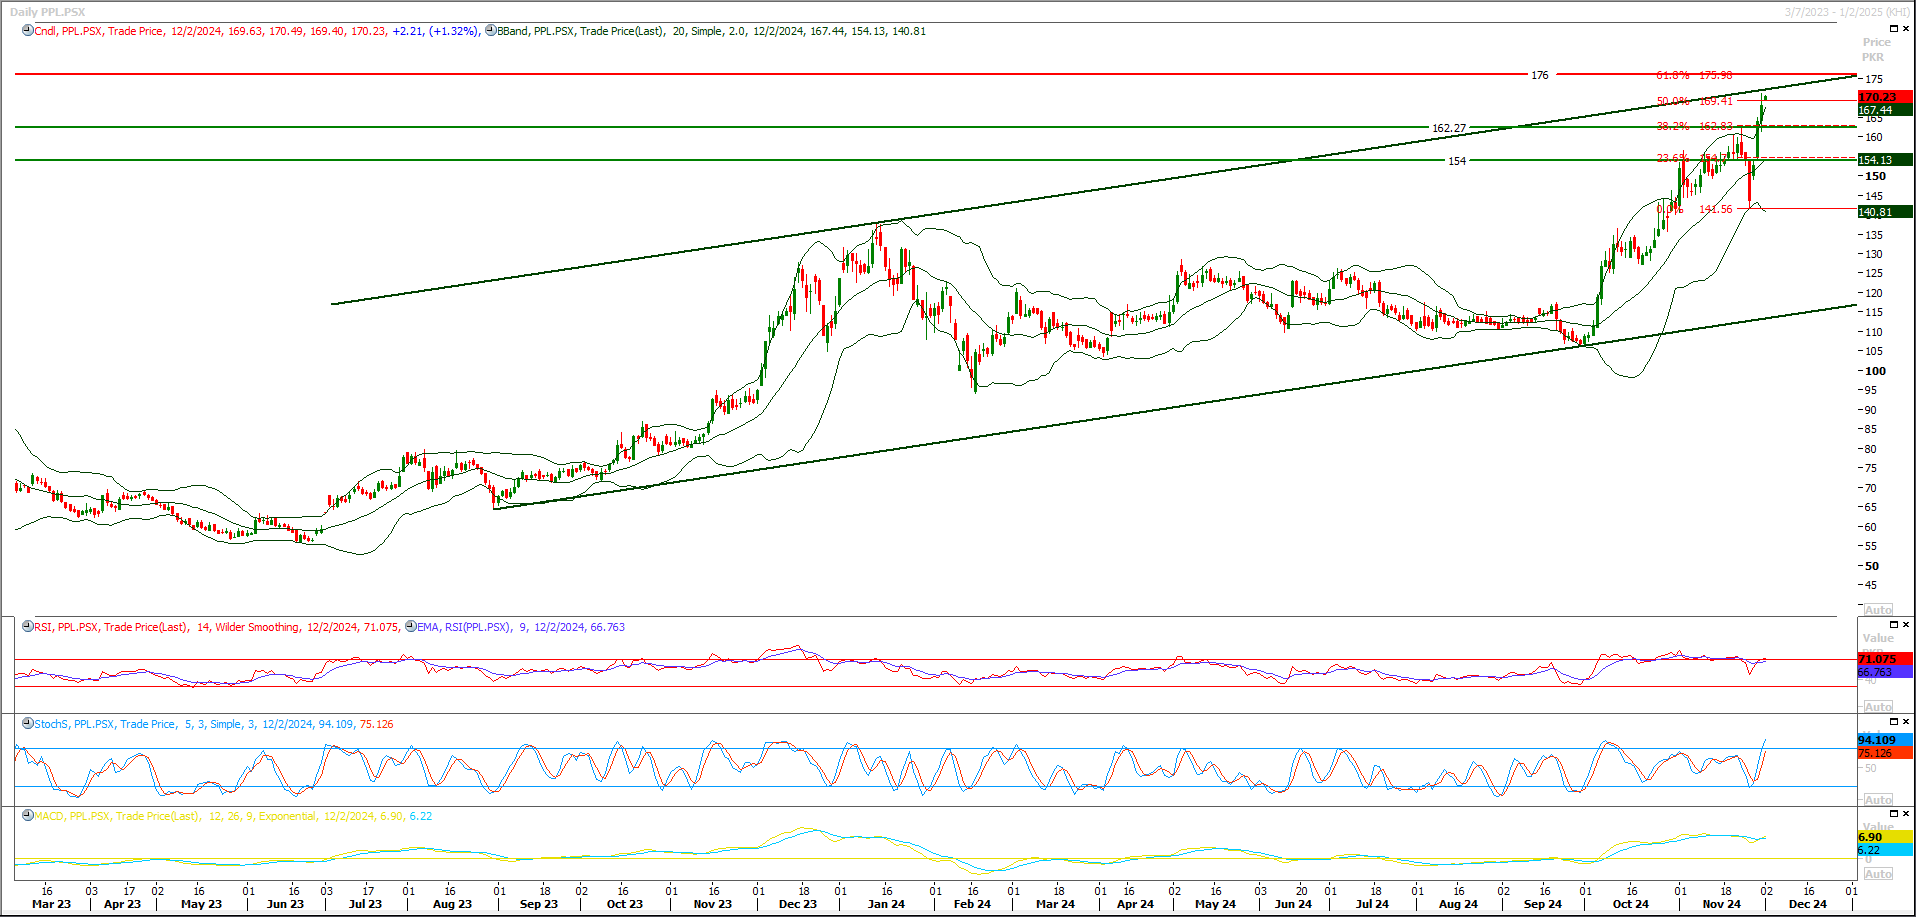Toggle Auto scaling on the MACD pane
The image size is (1916, 917).
pyautogui.click(x=1878, y=874)
